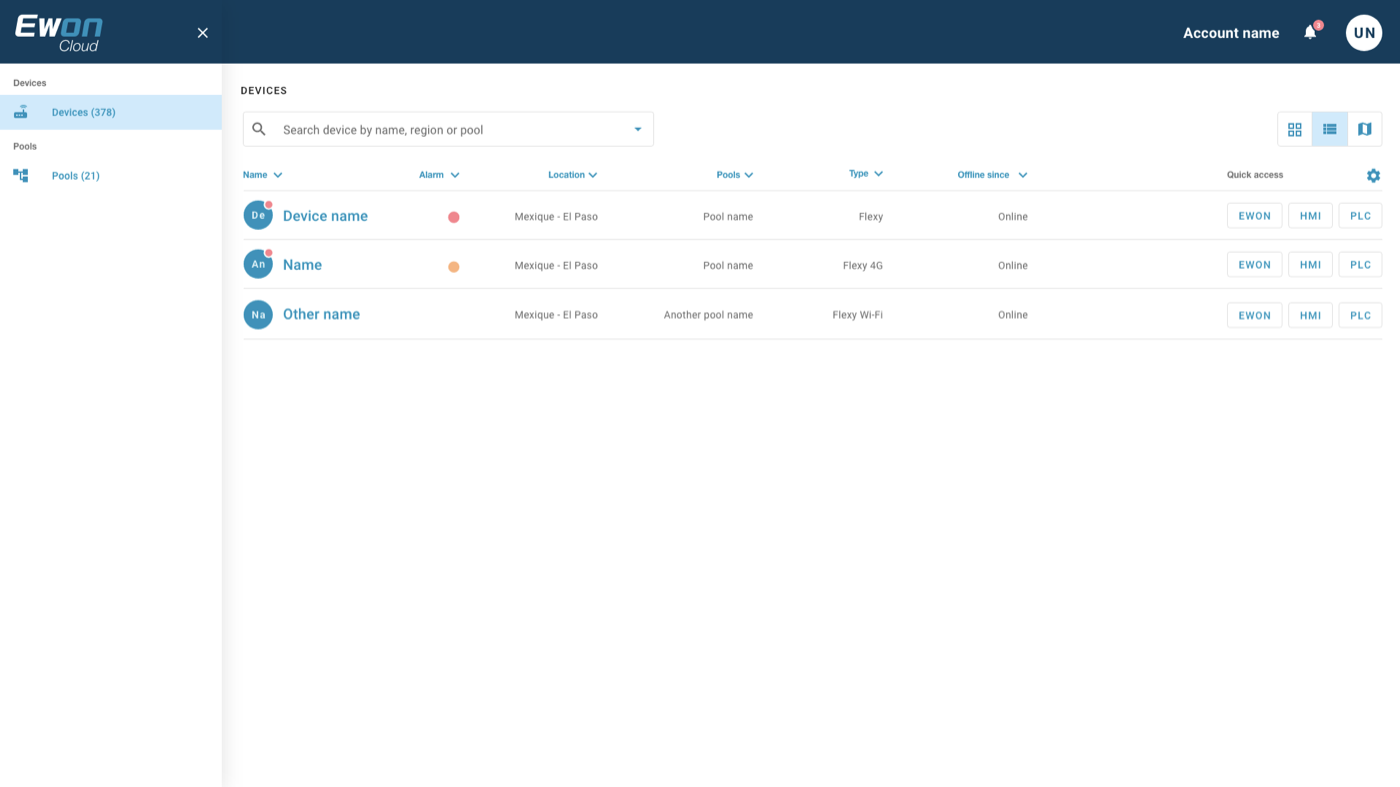Switch to grid view
Screen dimensions: 1400x787
[x=1295, y=129]
